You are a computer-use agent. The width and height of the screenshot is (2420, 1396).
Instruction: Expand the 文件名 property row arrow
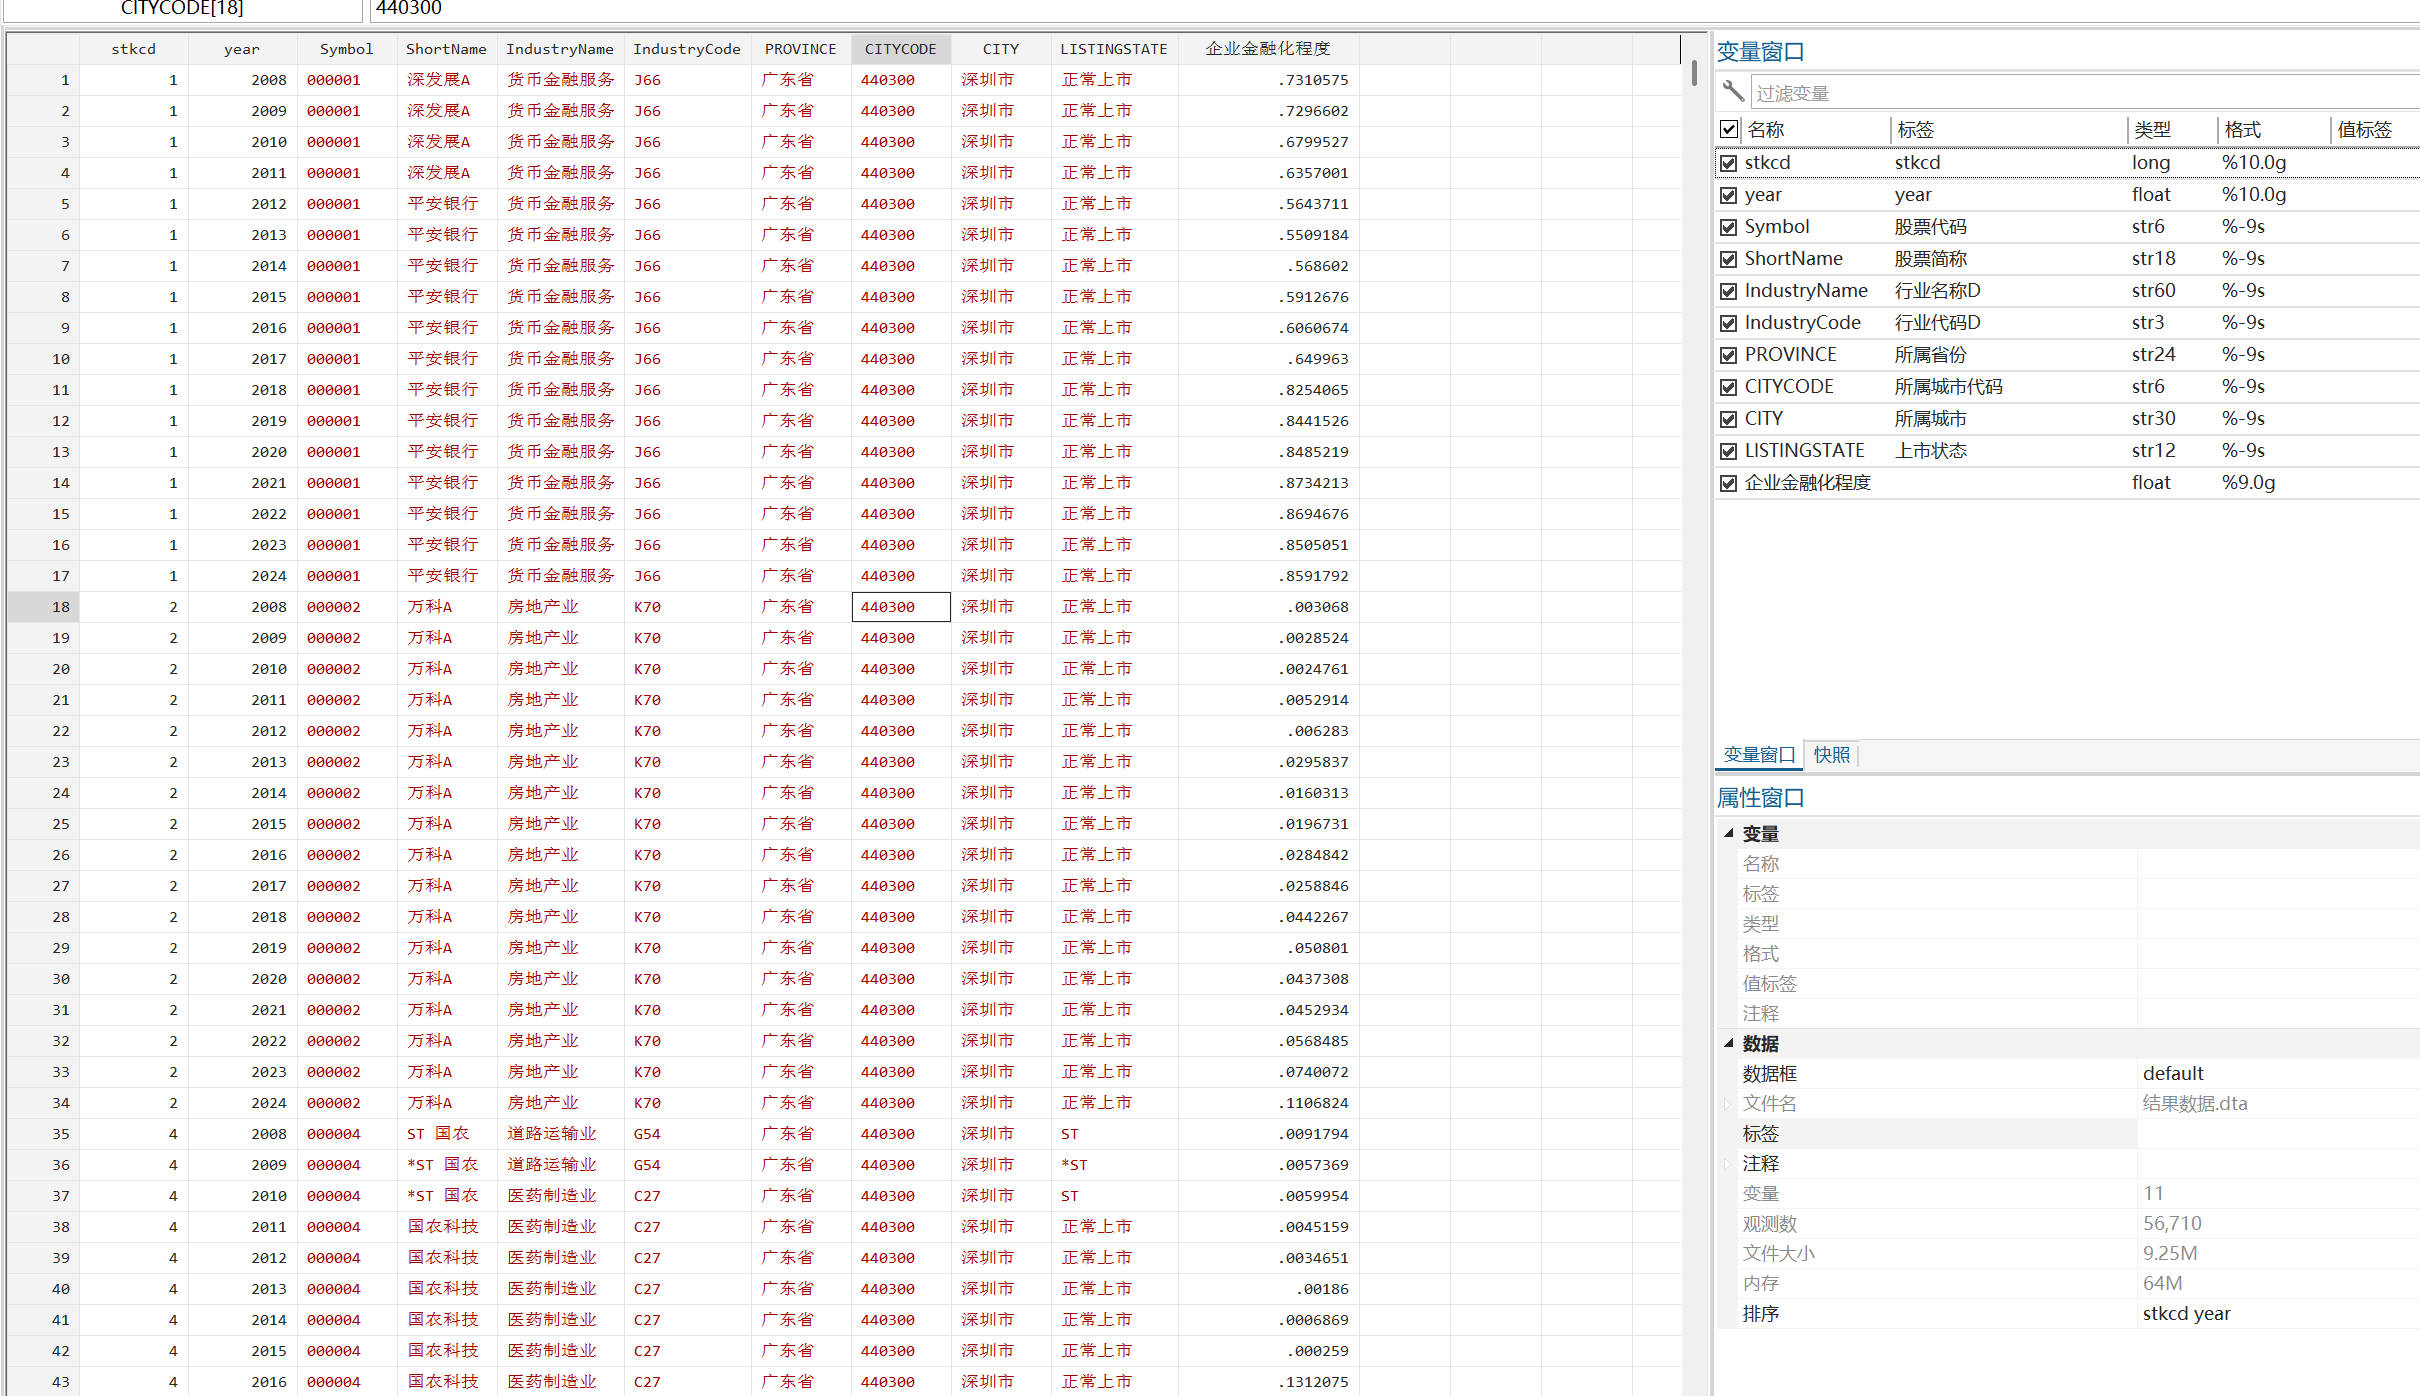tap(1727, 1103)
